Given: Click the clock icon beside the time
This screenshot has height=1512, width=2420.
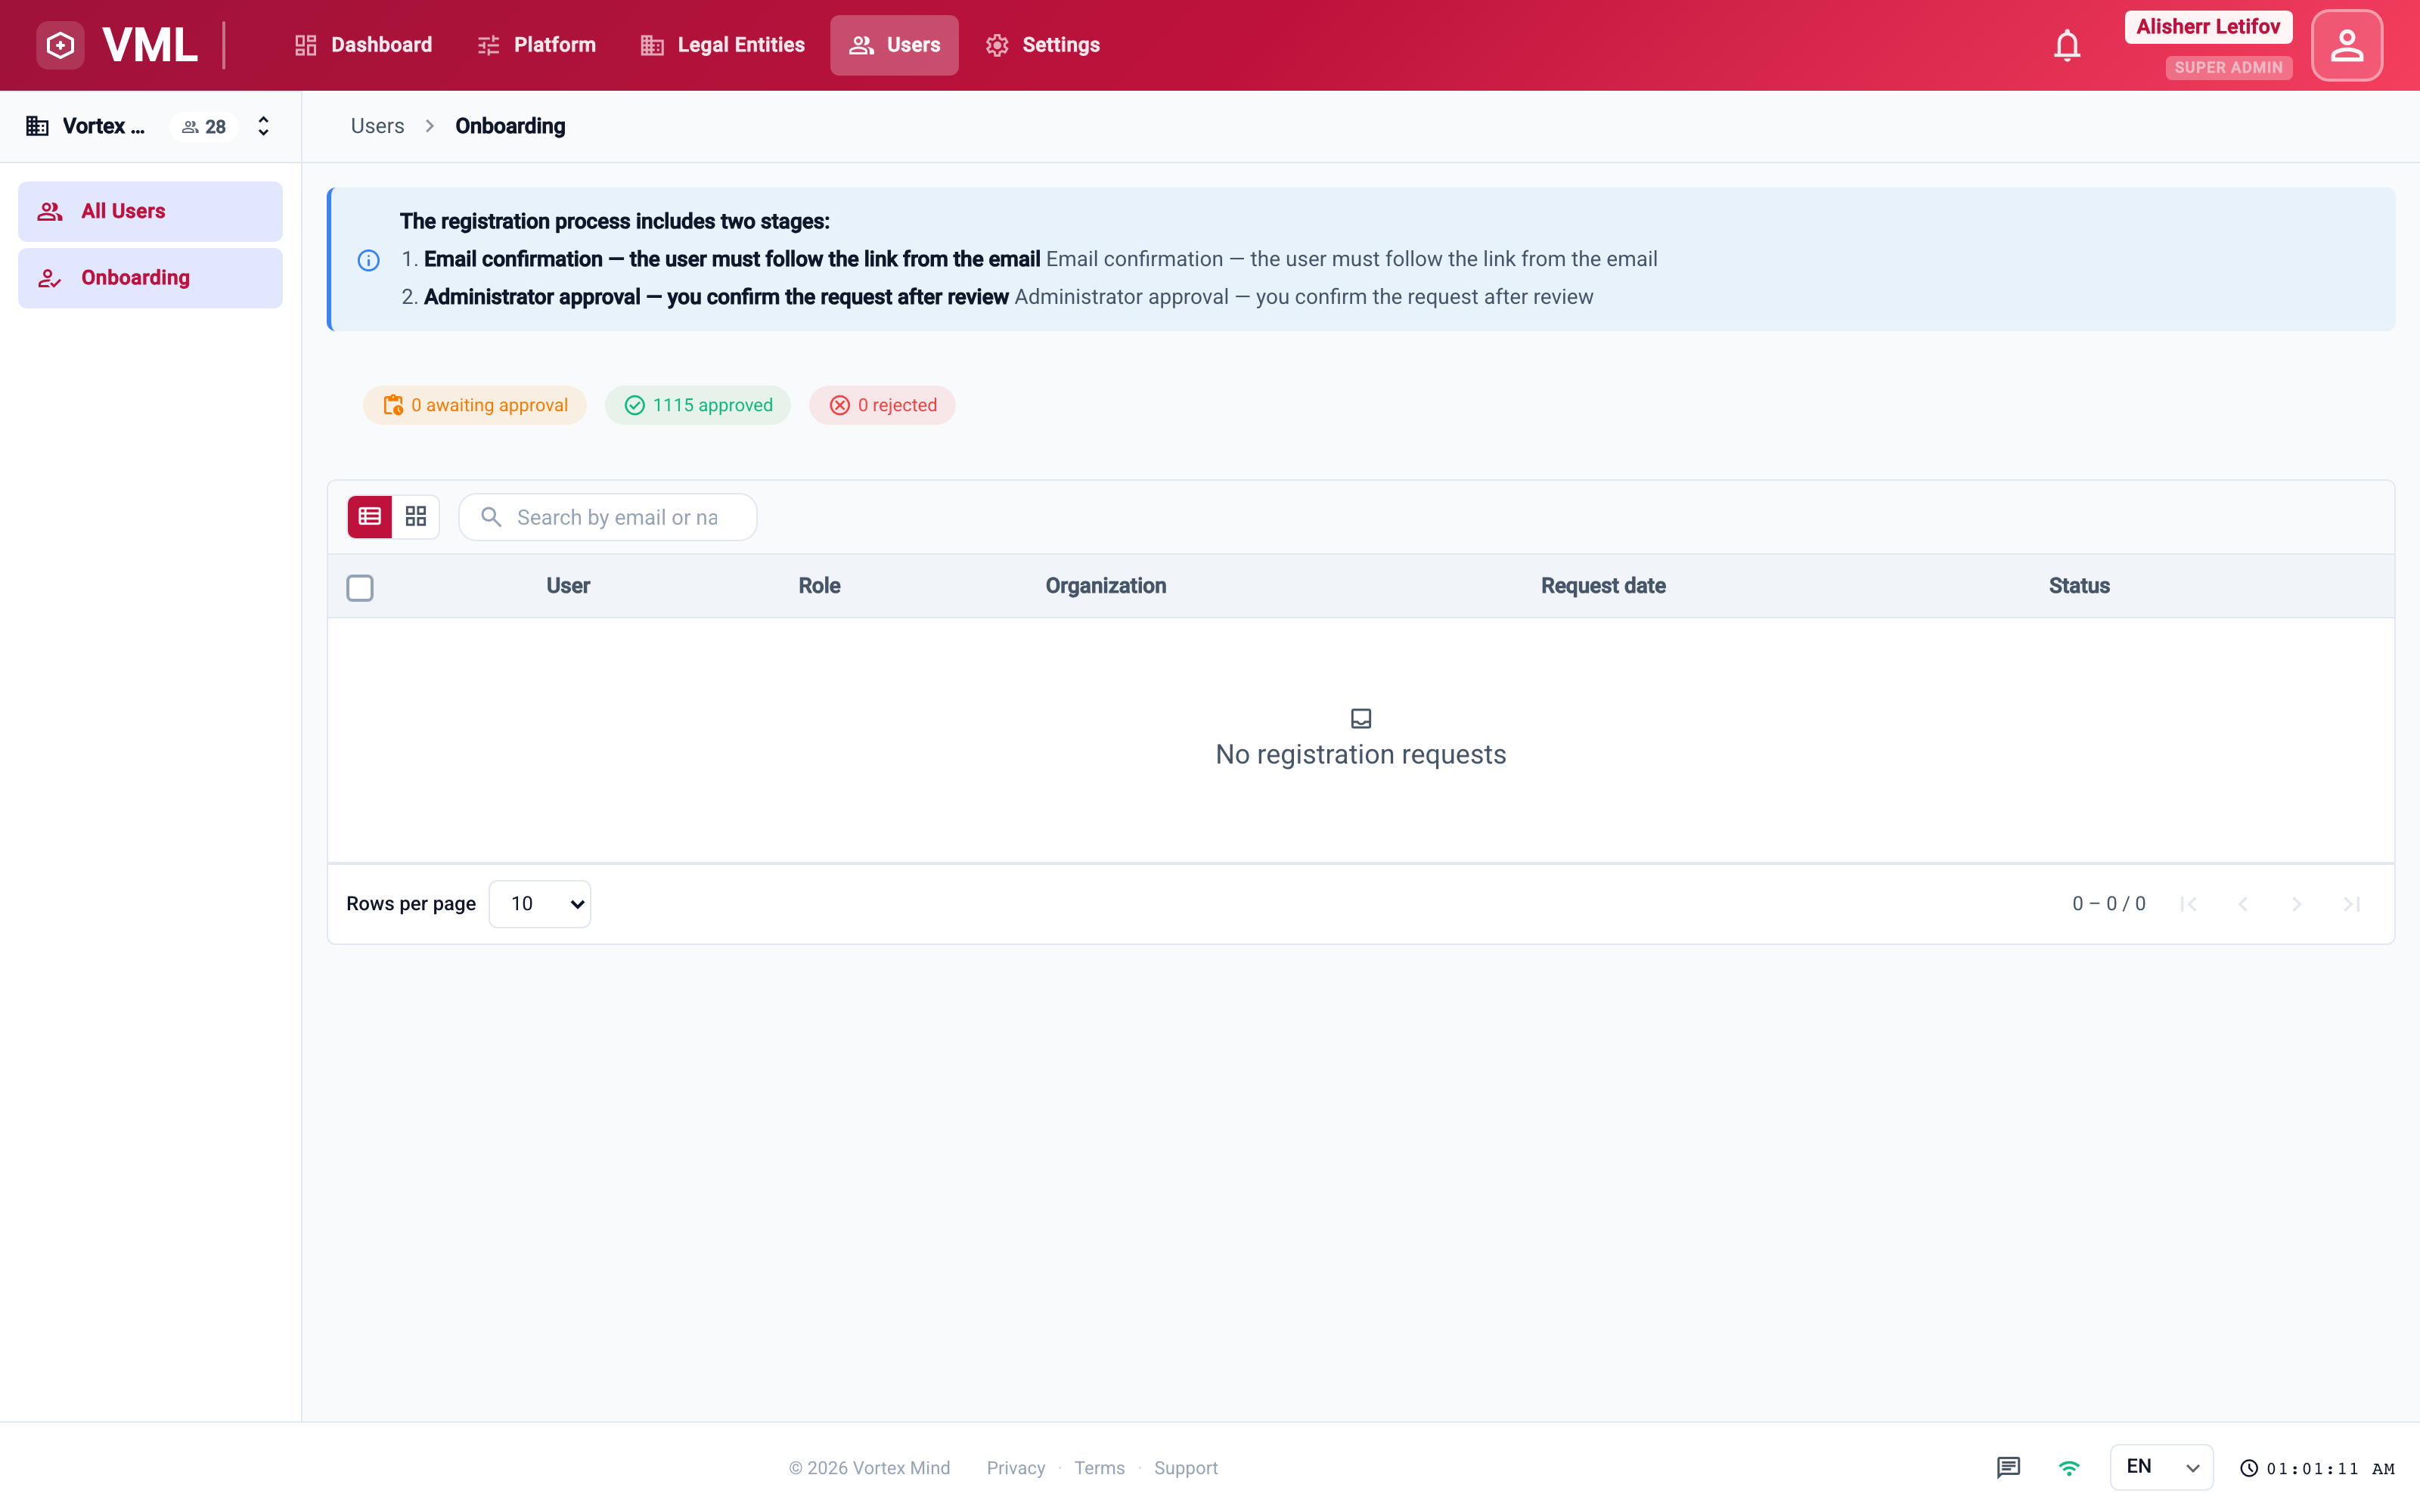Looking at the screenshot, I should click(x=2249, y=1468).
